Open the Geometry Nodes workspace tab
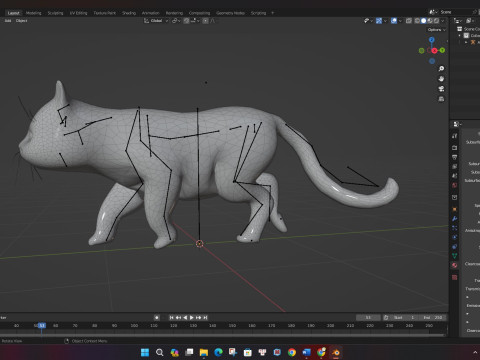The image size is (480, 360). [x=230, y=13]
